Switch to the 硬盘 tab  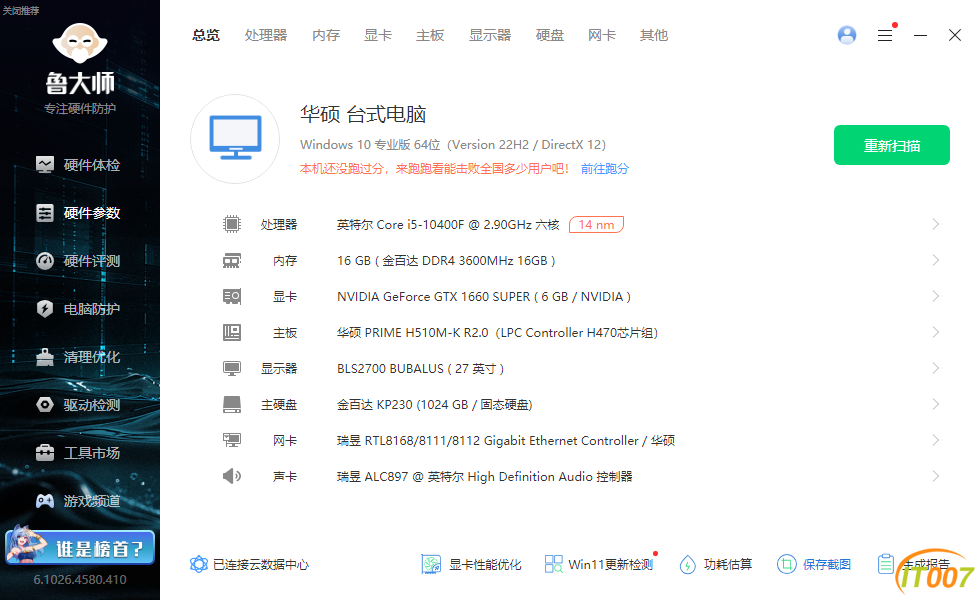(x=550, y=36)
